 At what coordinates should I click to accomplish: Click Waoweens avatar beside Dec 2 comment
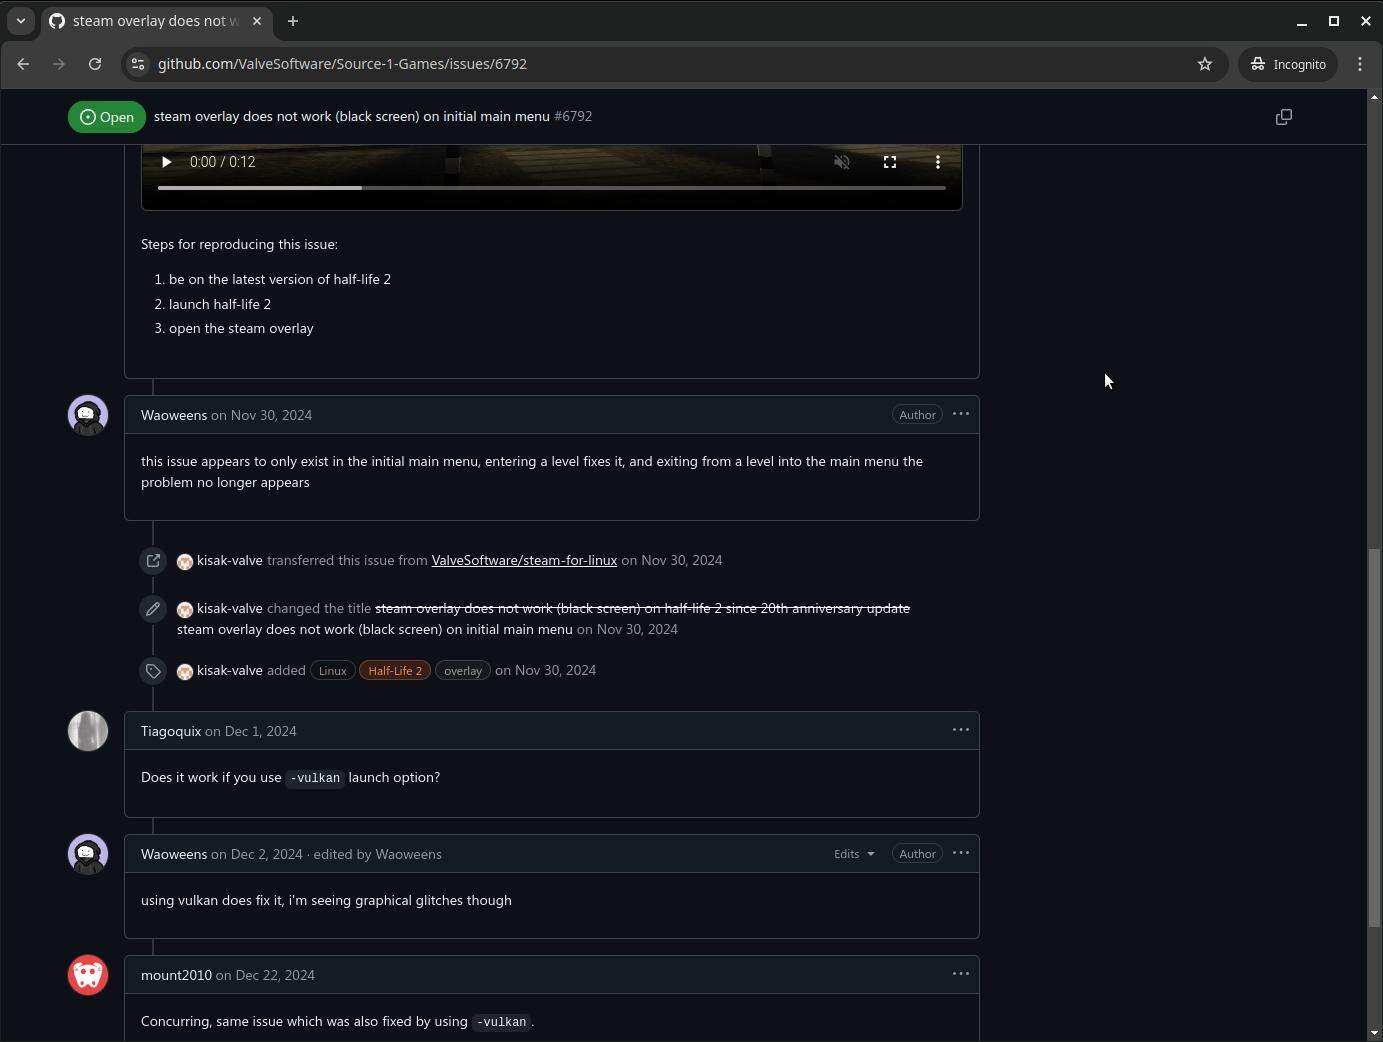[88, 854]
